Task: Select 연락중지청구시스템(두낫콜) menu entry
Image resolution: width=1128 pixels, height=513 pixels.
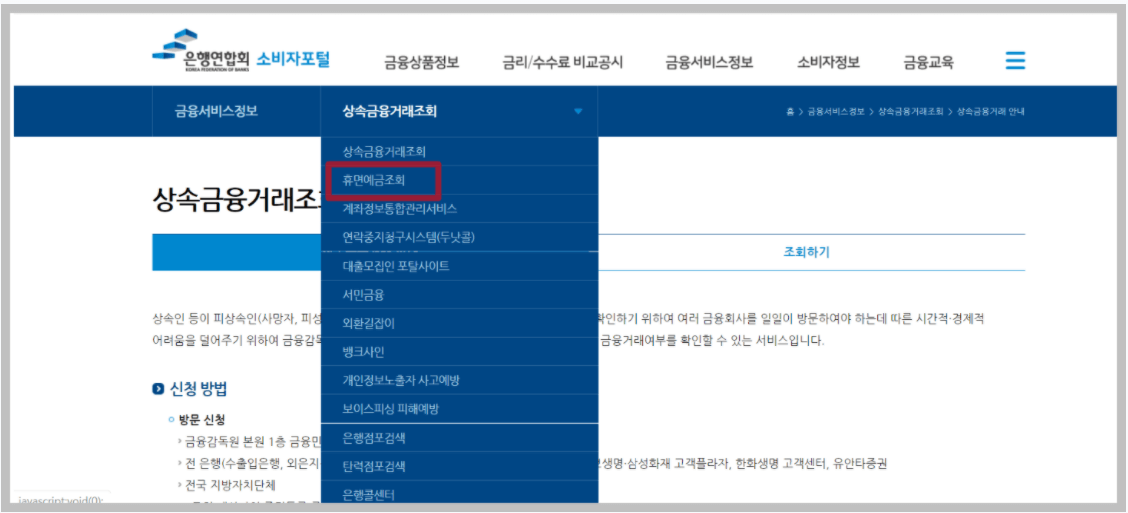Action: click(x=459, y=237)
